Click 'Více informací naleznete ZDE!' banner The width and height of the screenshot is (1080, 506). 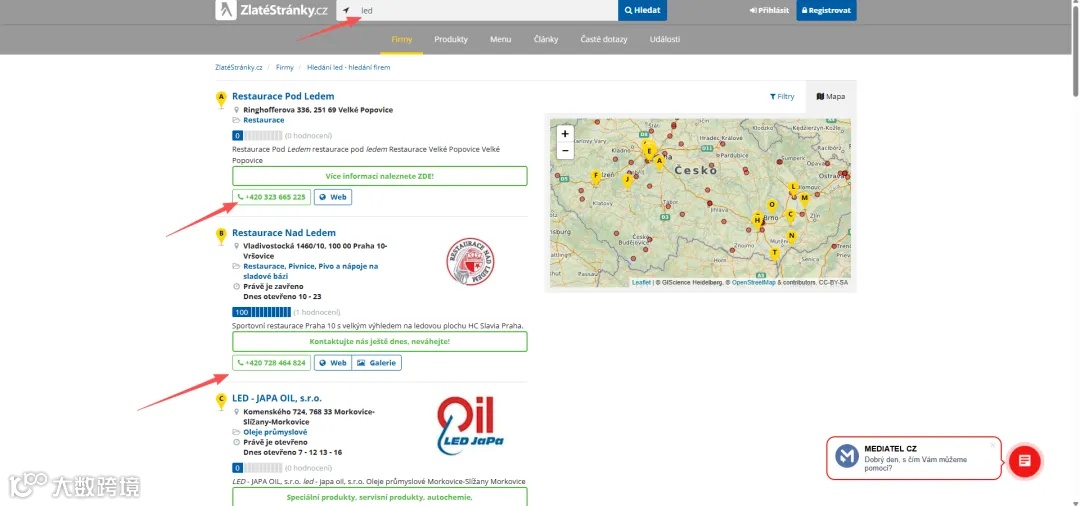(x=380, y=176)
